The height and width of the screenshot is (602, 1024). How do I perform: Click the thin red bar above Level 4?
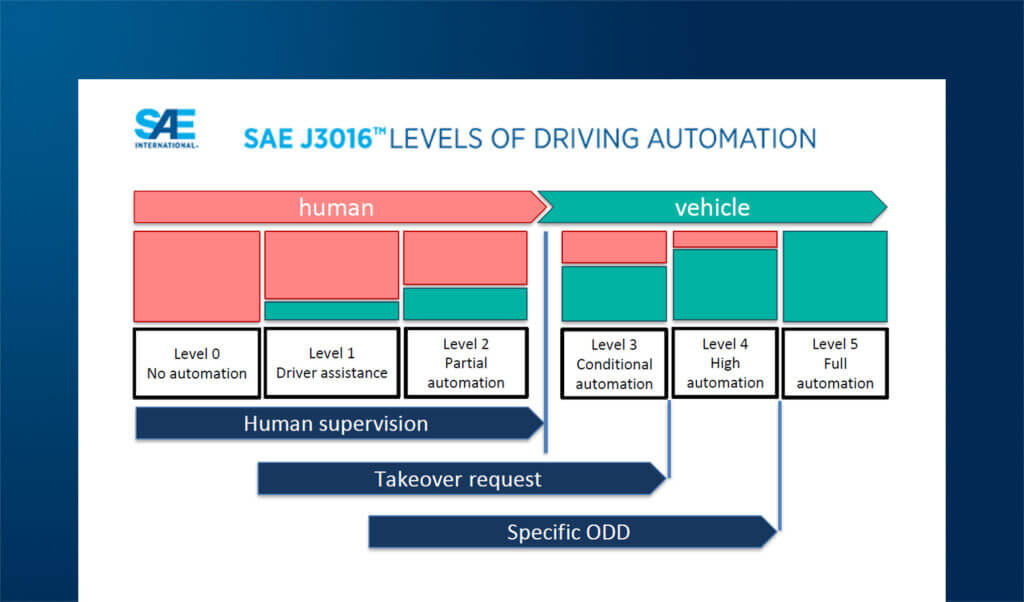(725, 239)
